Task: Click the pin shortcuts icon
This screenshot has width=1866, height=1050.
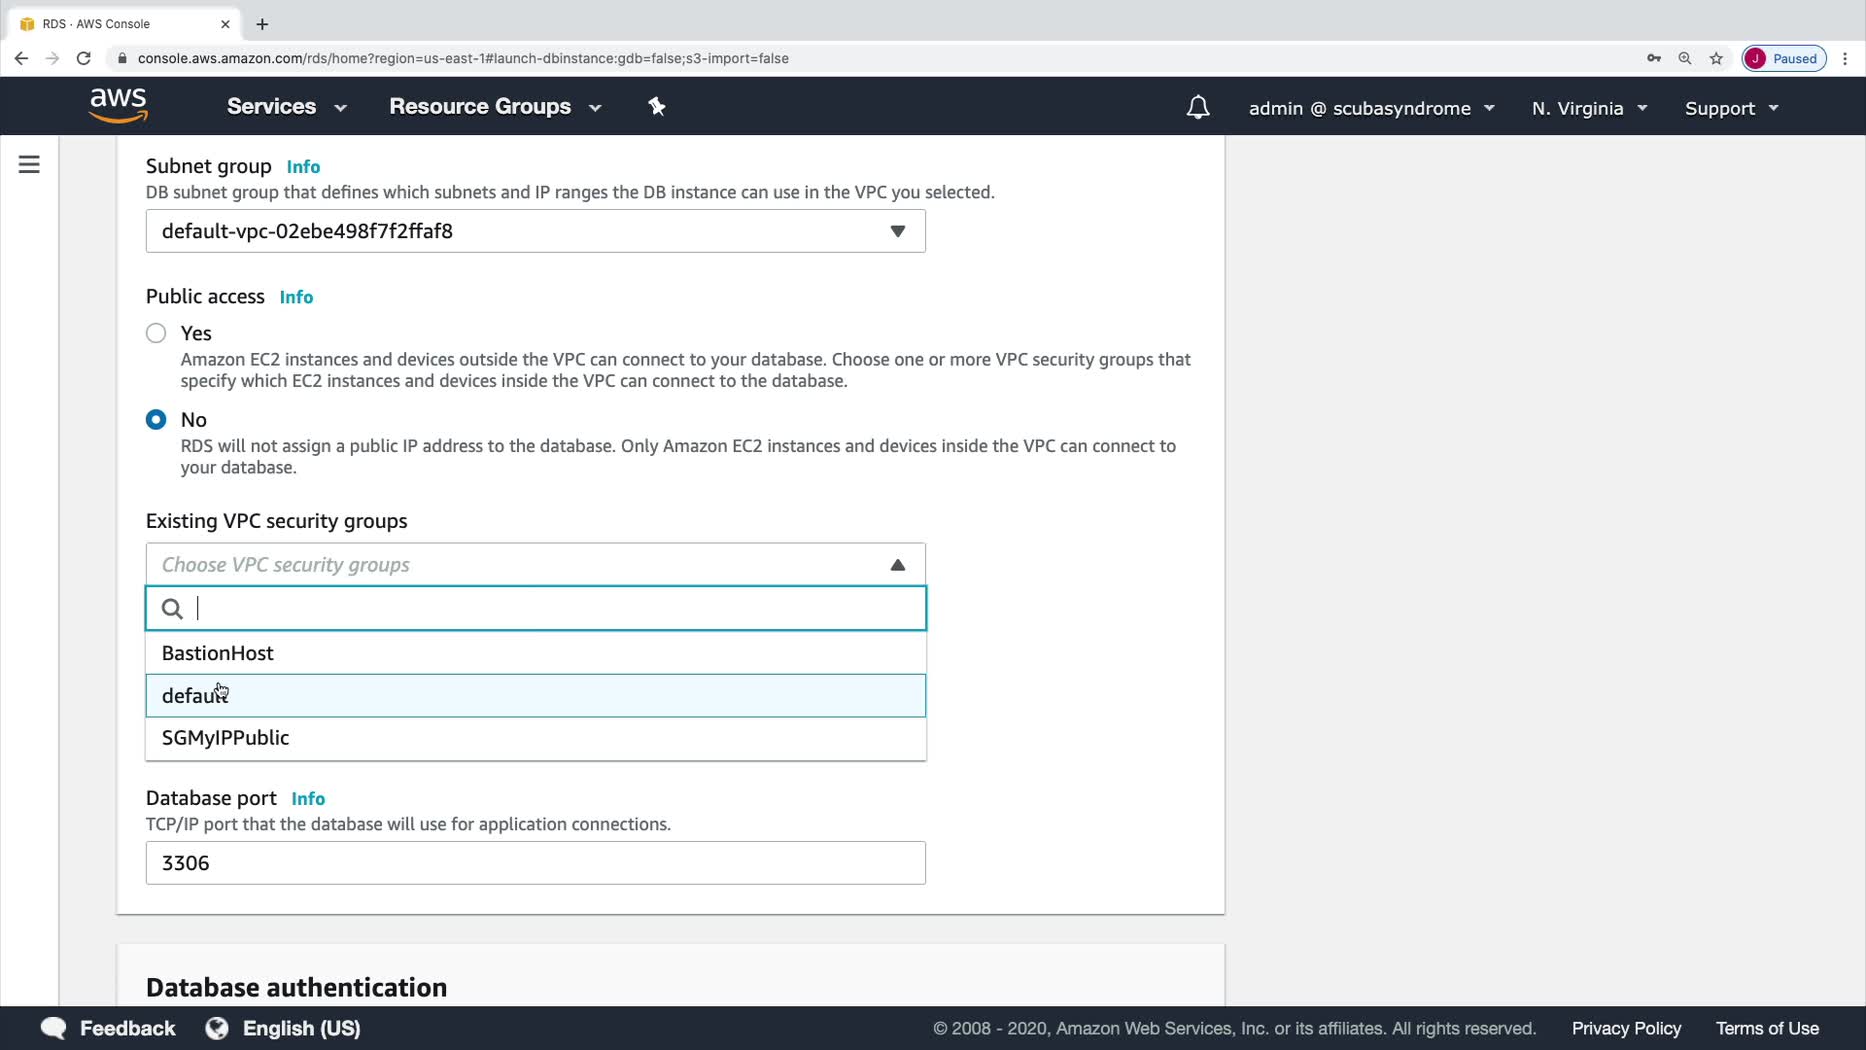Action: (x=656, y=107)
